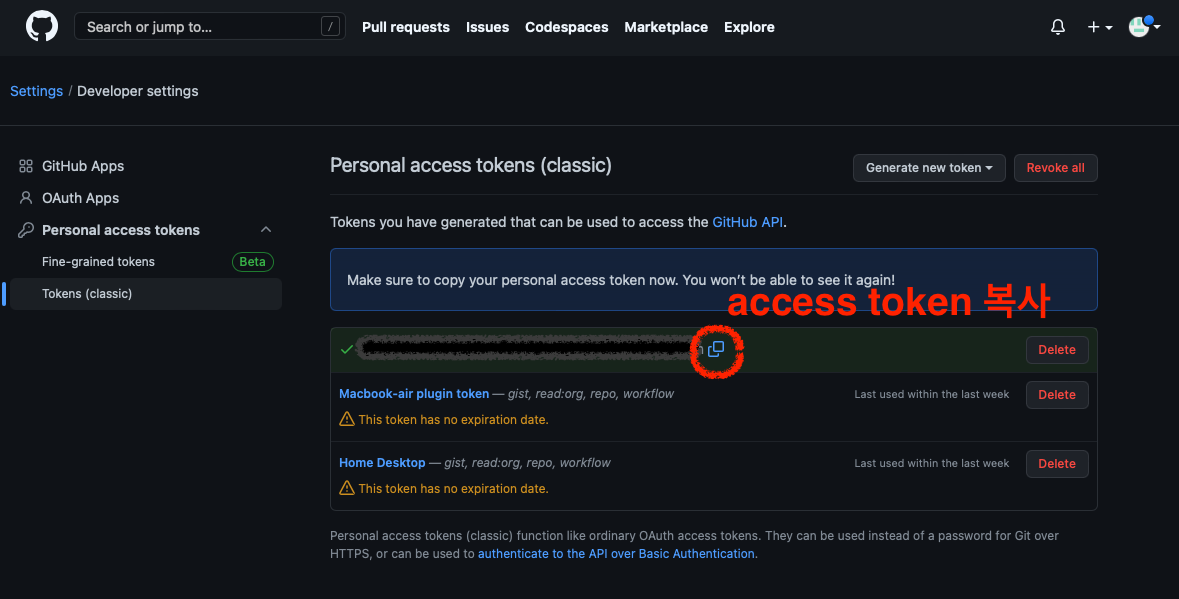Image resolution: width=1179 pixels, height=599 pixels.
Task: Expand the Generate new token dropdown
Action: pos(929,168)
